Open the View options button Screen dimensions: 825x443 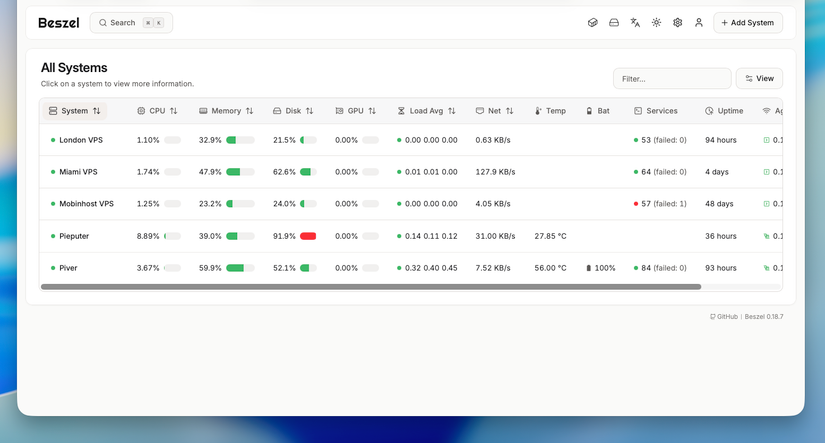click(759, 78)
